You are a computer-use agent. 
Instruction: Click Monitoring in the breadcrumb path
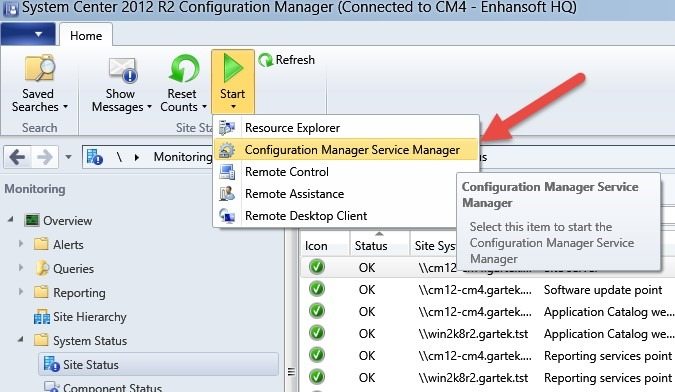[183, 157]
